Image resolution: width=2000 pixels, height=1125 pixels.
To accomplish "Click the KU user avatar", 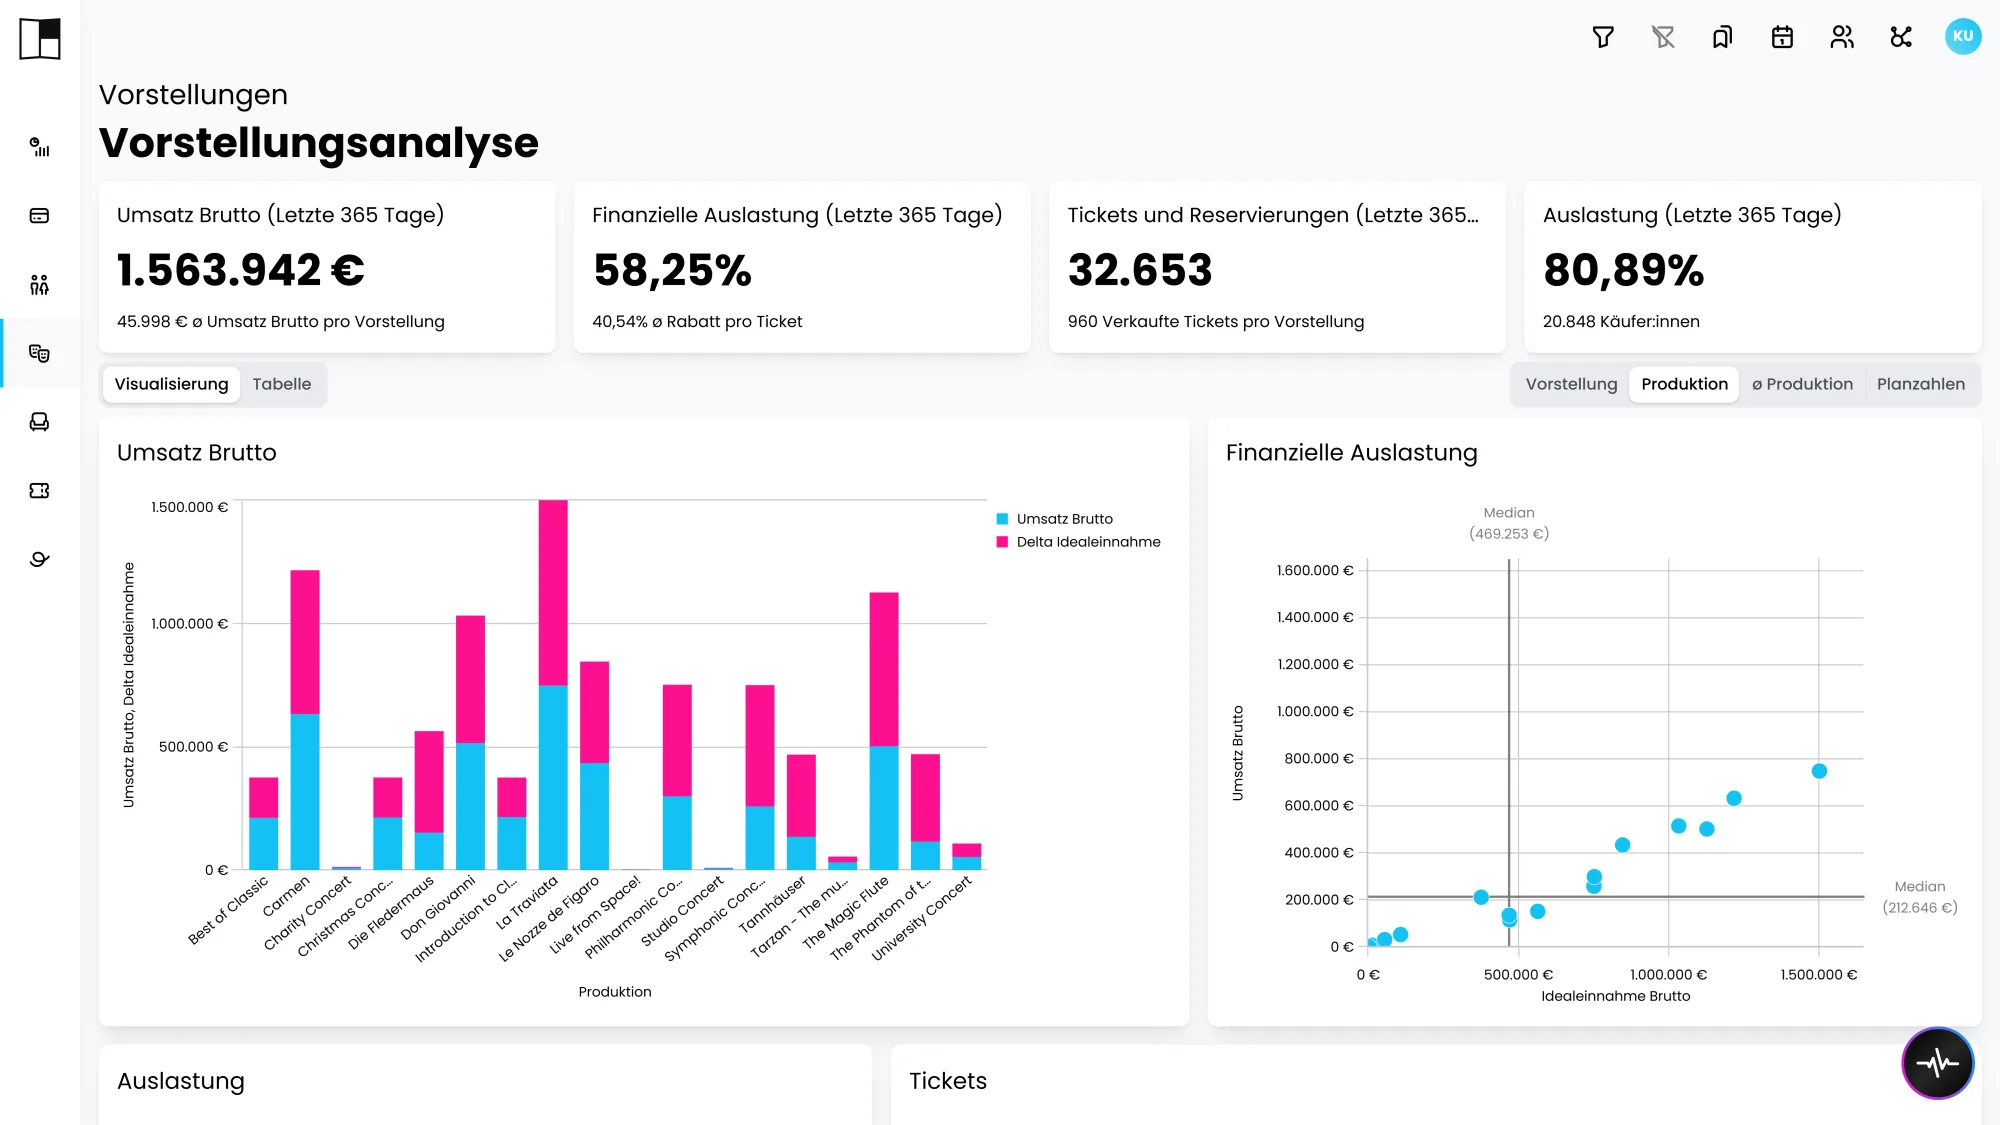I will tap(1963, 36).
